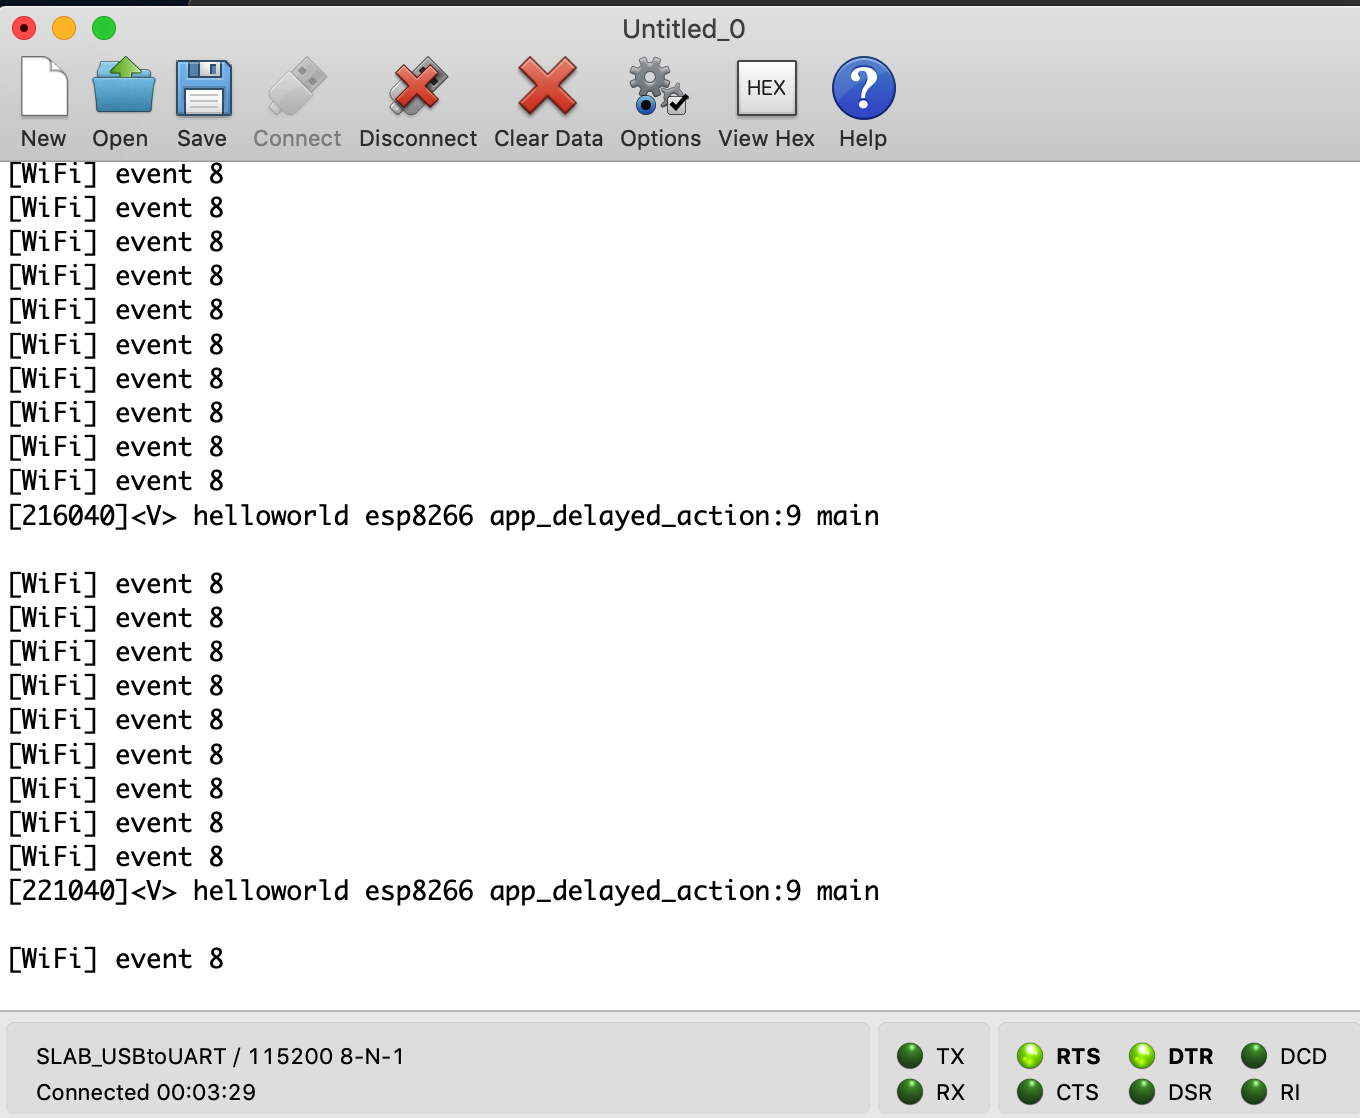Click the TX activity LED
This screenshot has width=1360, height=1118.
(x=910, y=1056)
